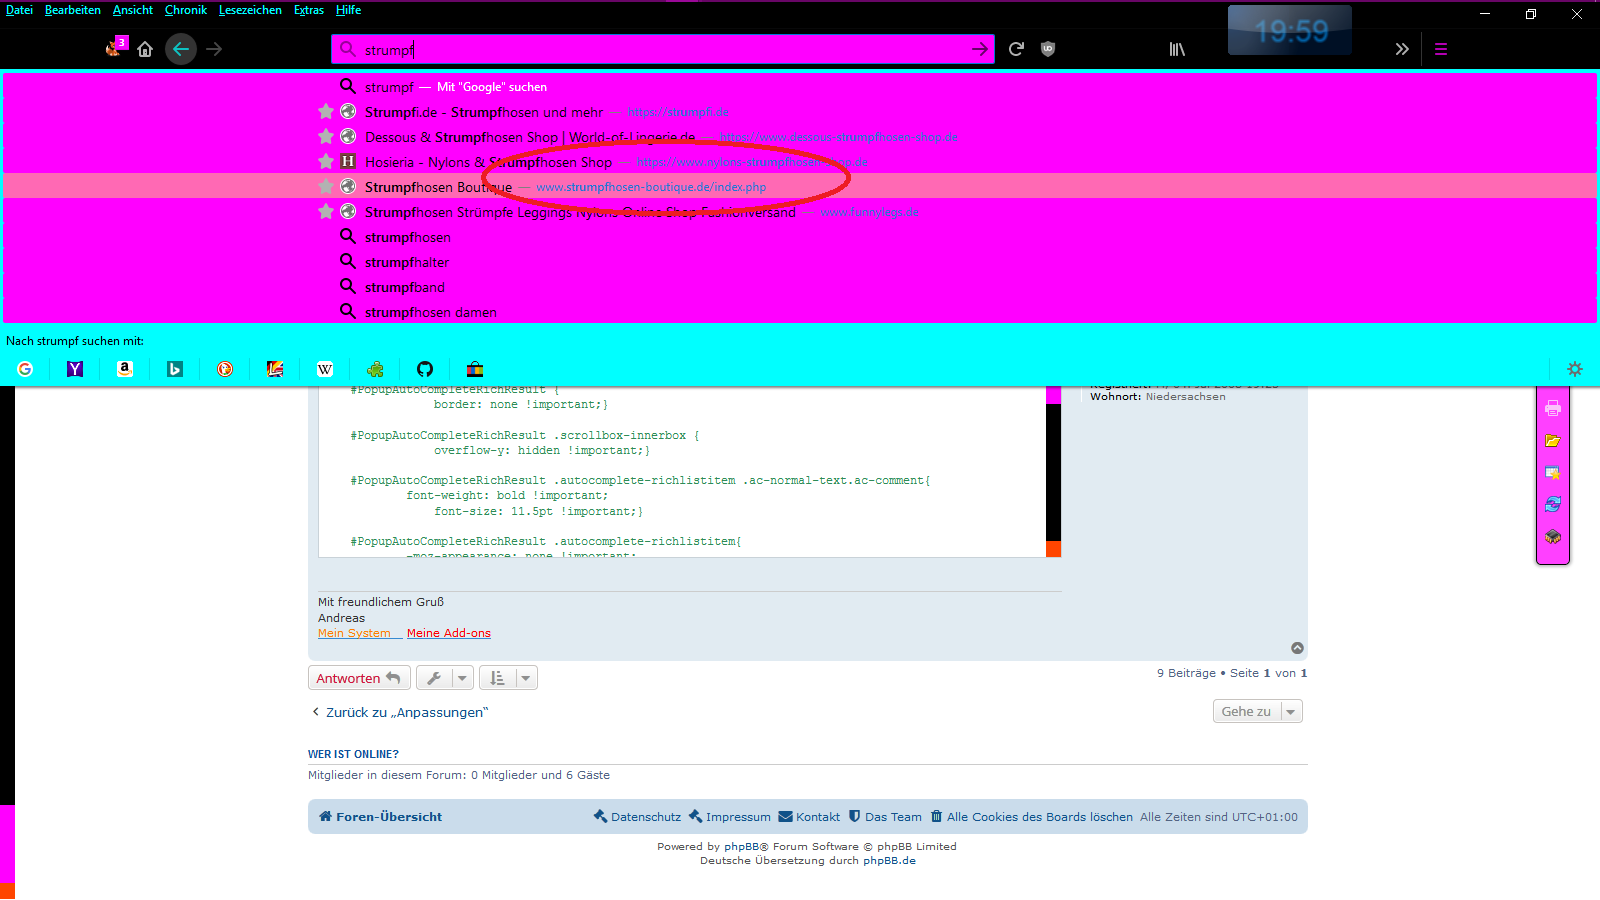The width and height of the screenshot is (1600, 900).
Task: Click 'Alle Cookies des Boards löschen' link
Action: (x=1032, y=817)
